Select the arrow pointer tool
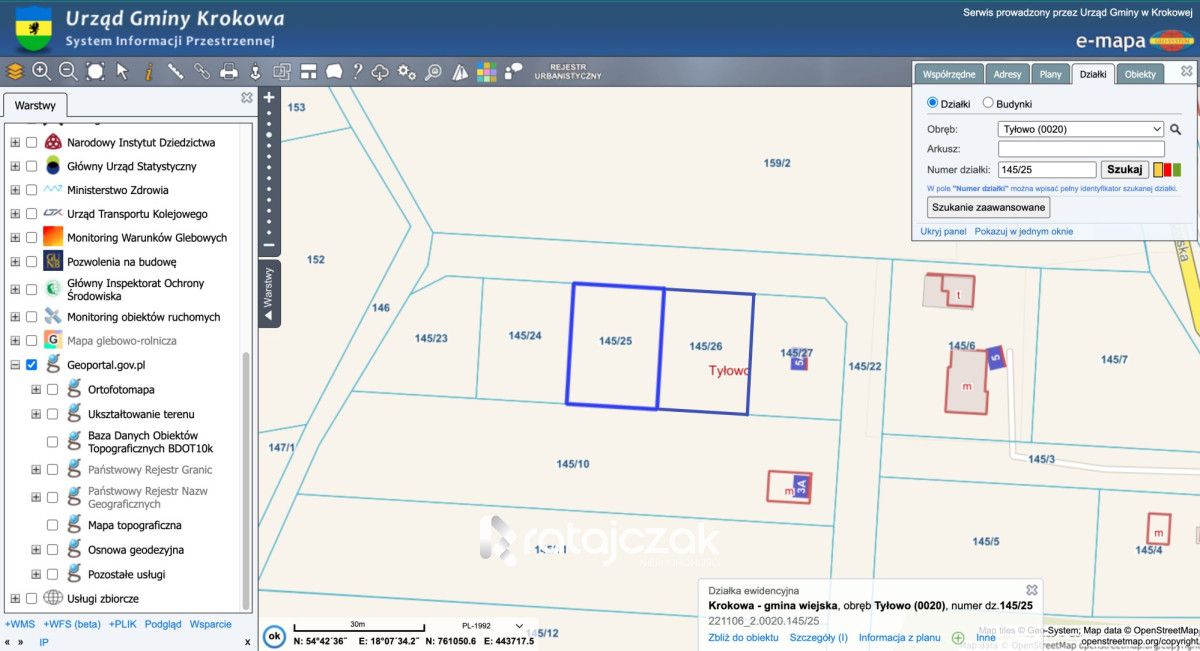This screenshot has width=1200, height=651. (x=122, y=71)
